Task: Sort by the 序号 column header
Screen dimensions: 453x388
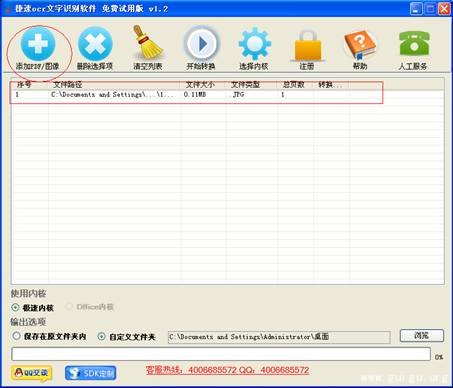Action: (x=30, y=85)
